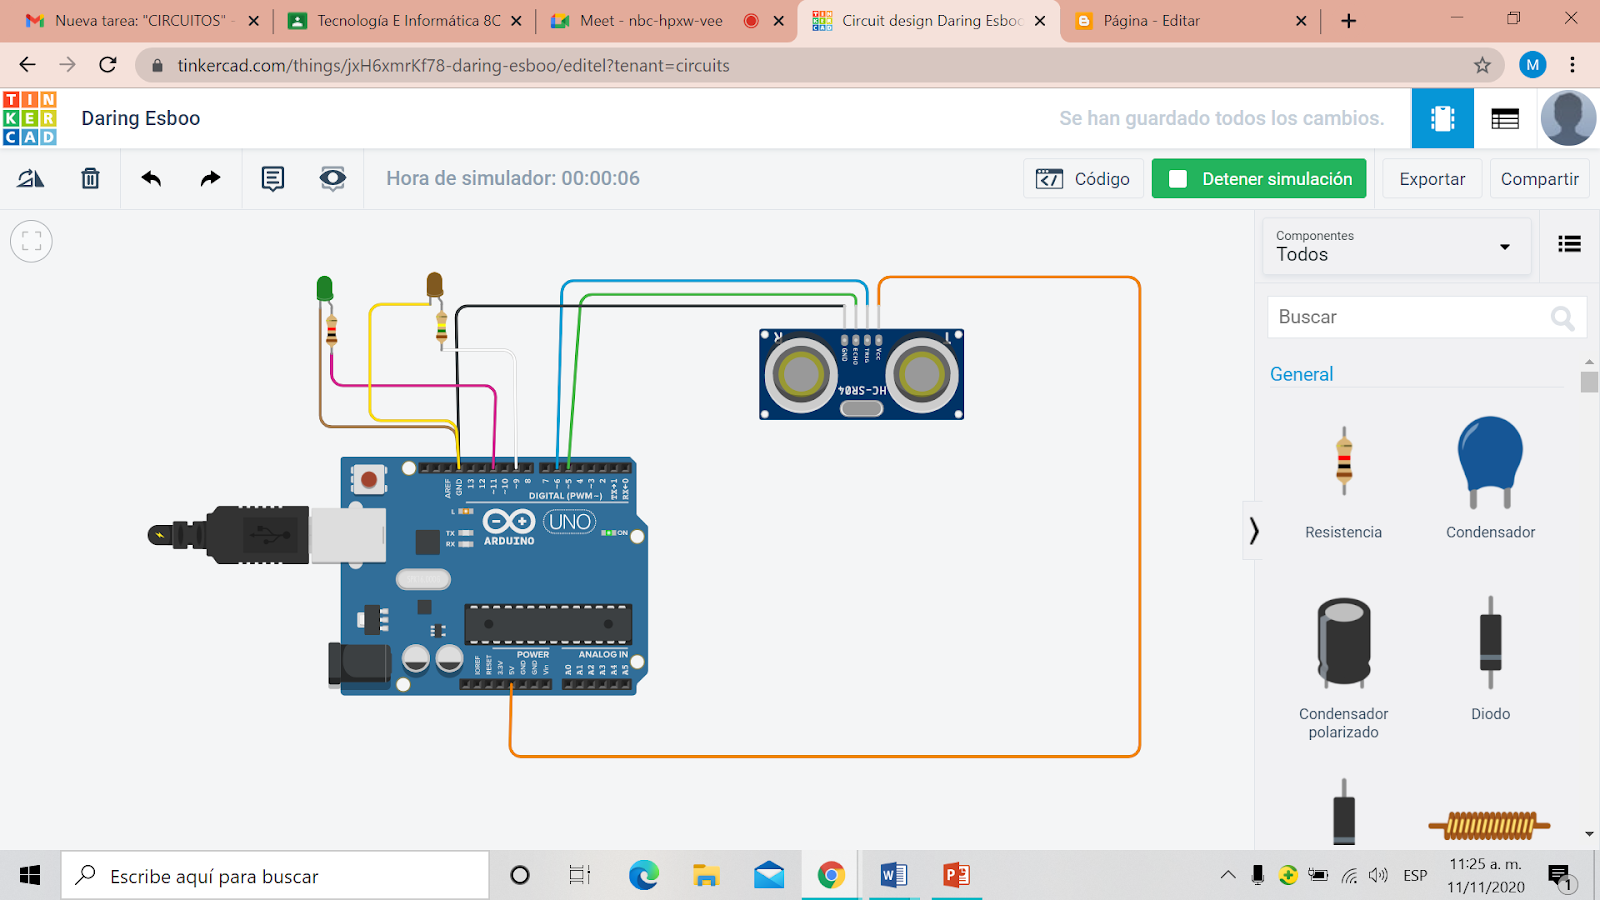Collapse the components panel chevron
This screenshot has width=1600, height=900.
click(x=1254, y=530)
